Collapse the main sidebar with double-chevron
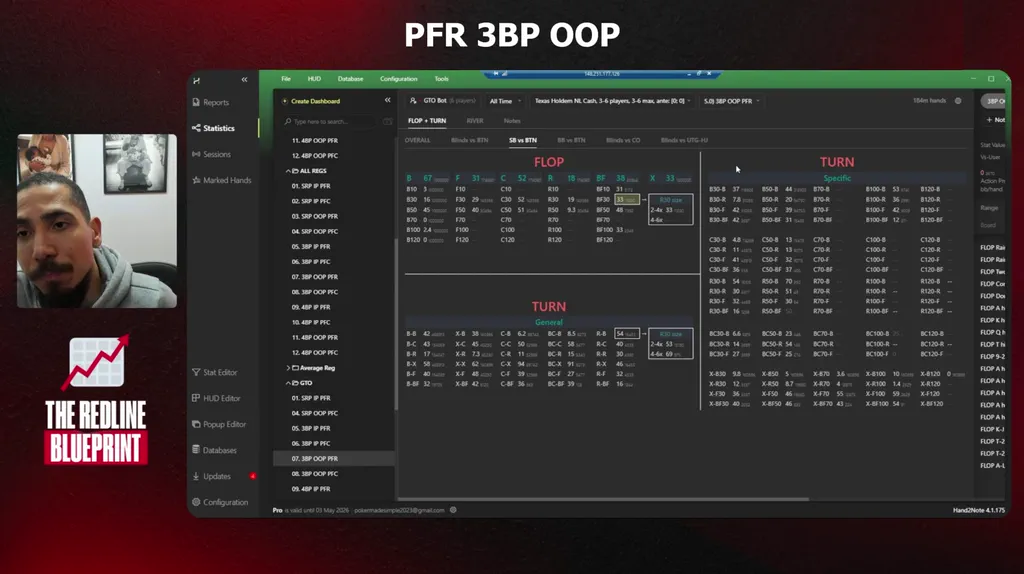1024x574 pixels. (244, 80)
